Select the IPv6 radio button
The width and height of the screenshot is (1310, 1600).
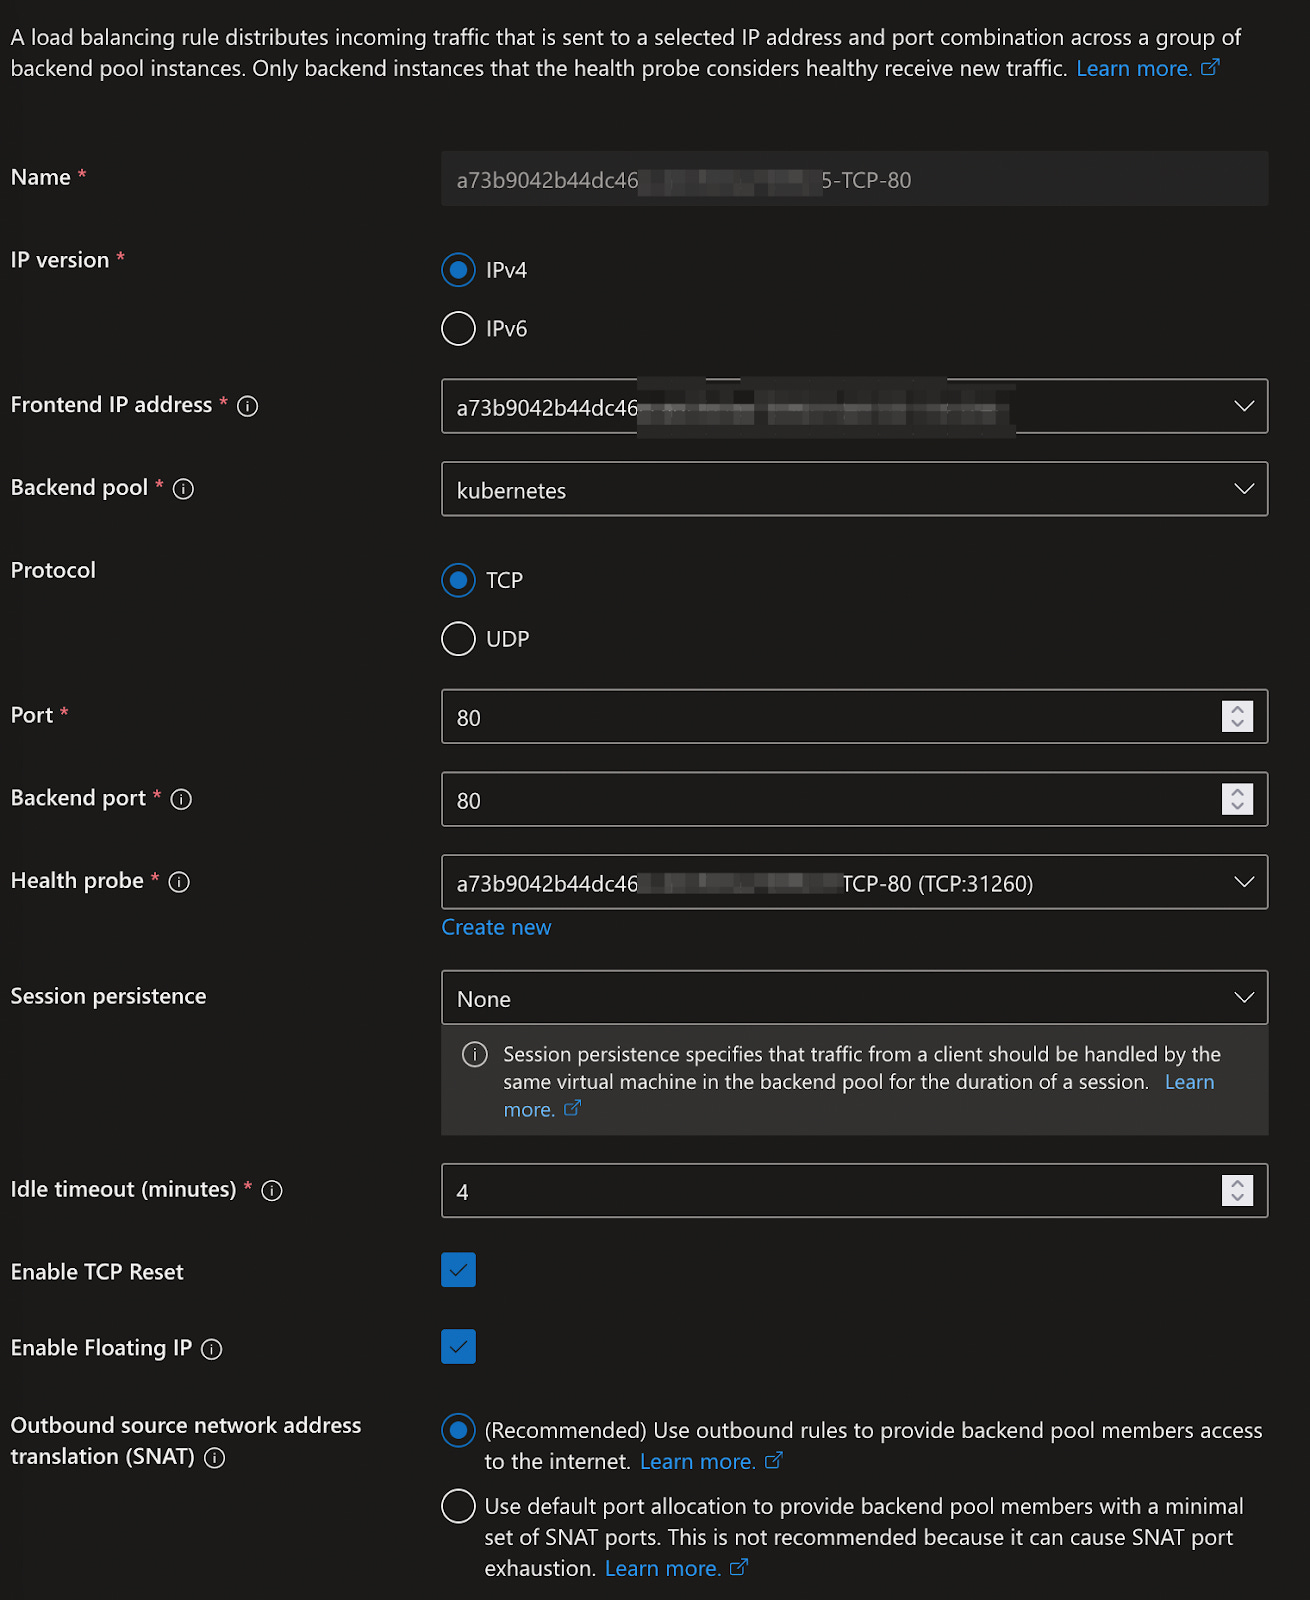coord(458,328)
